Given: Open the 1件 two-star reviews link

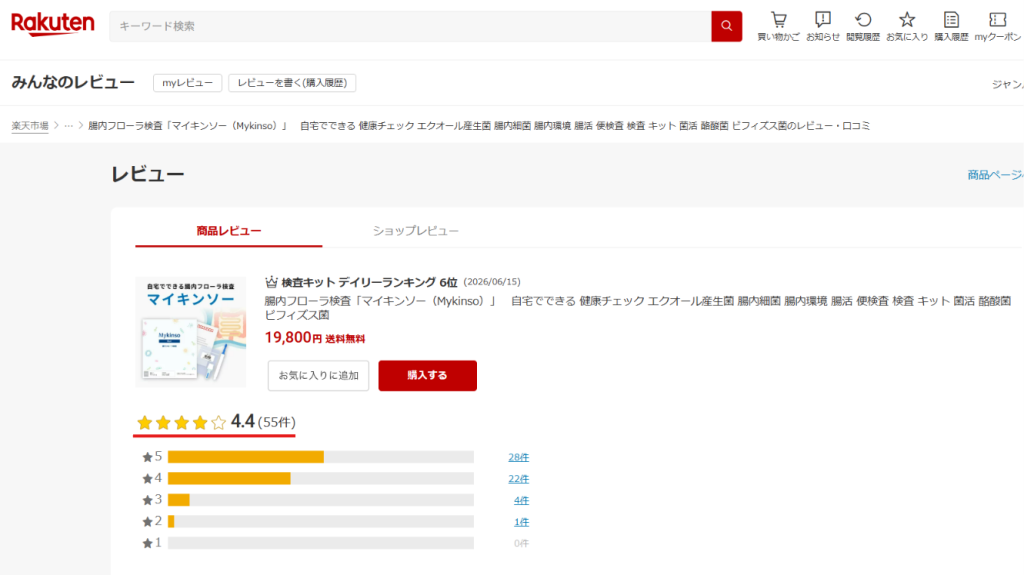Looking at the screenshot, I should pyautogui.click(x=521, y=522).
